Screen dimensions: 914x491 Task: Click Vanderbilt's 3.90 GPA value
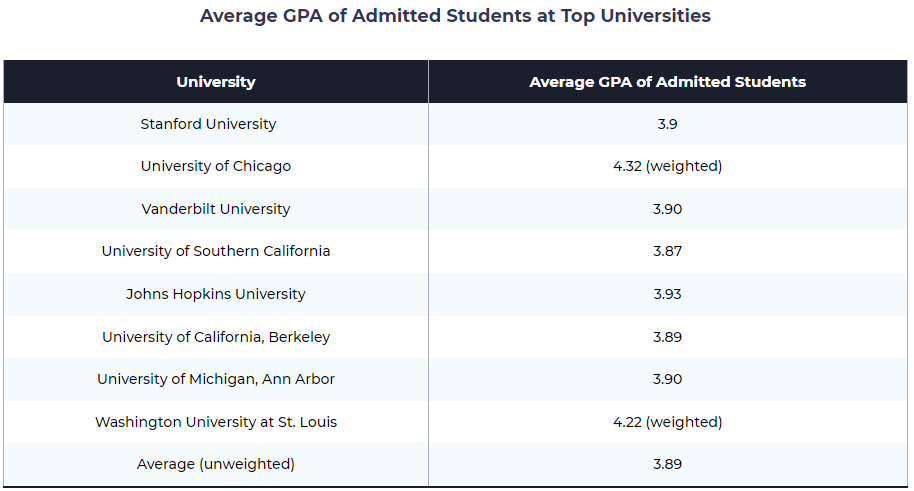(667, 209)
